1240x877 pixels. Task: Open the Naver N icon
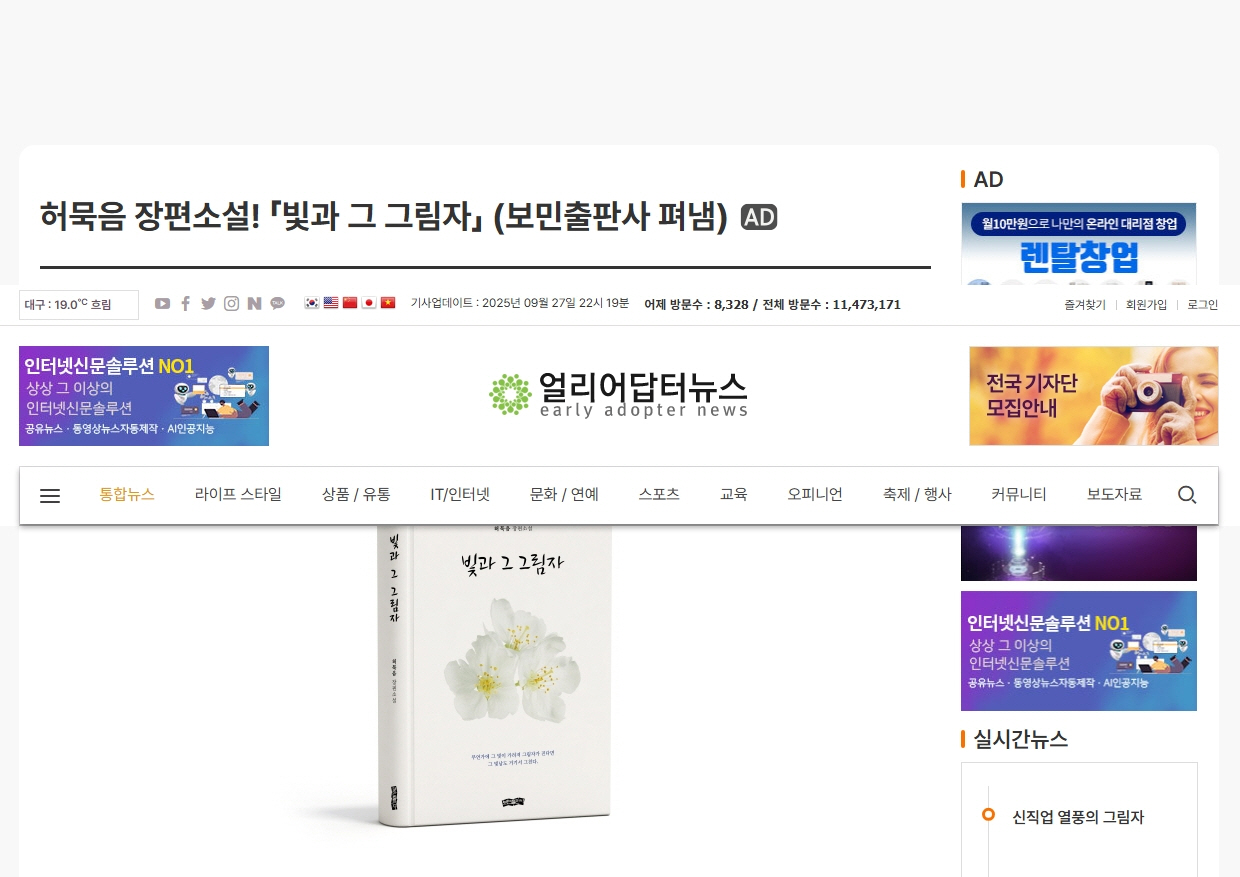click(254, 304)
